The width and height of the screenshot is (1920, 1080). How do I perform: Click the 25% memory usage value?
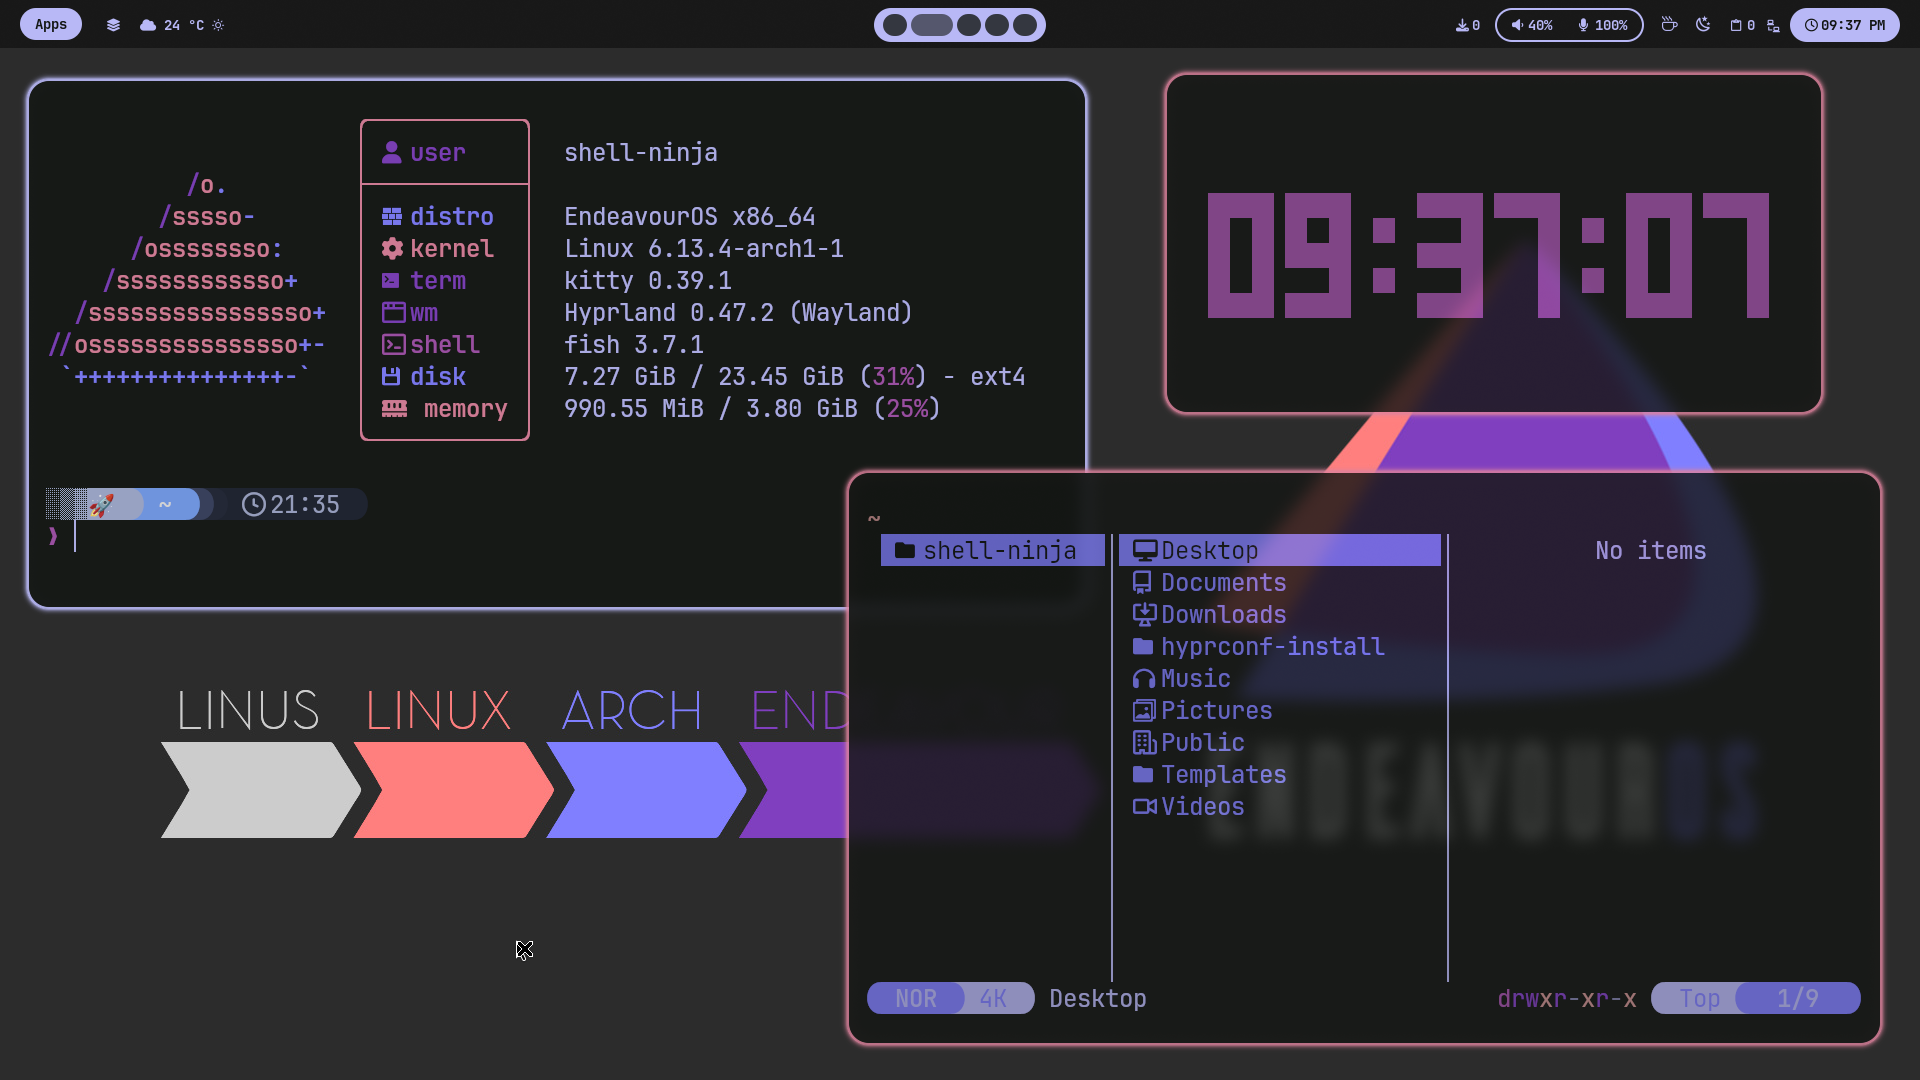(908, 409)
